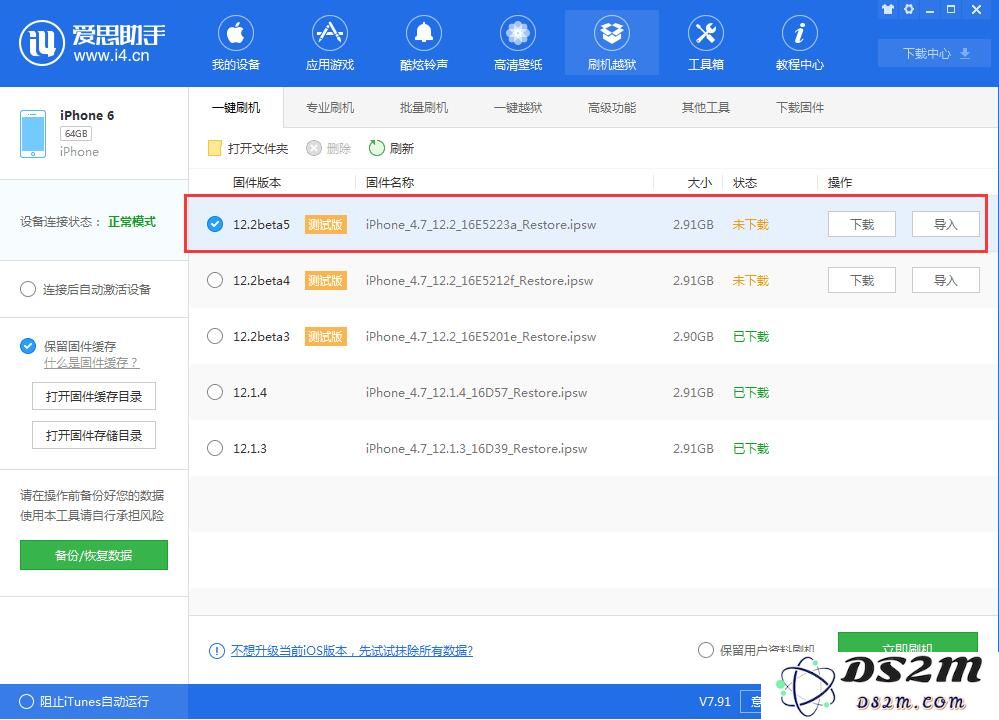The image size is (999, 720).
Task: Open 我的设备 (My Device) section
Action: pos(236,43)
